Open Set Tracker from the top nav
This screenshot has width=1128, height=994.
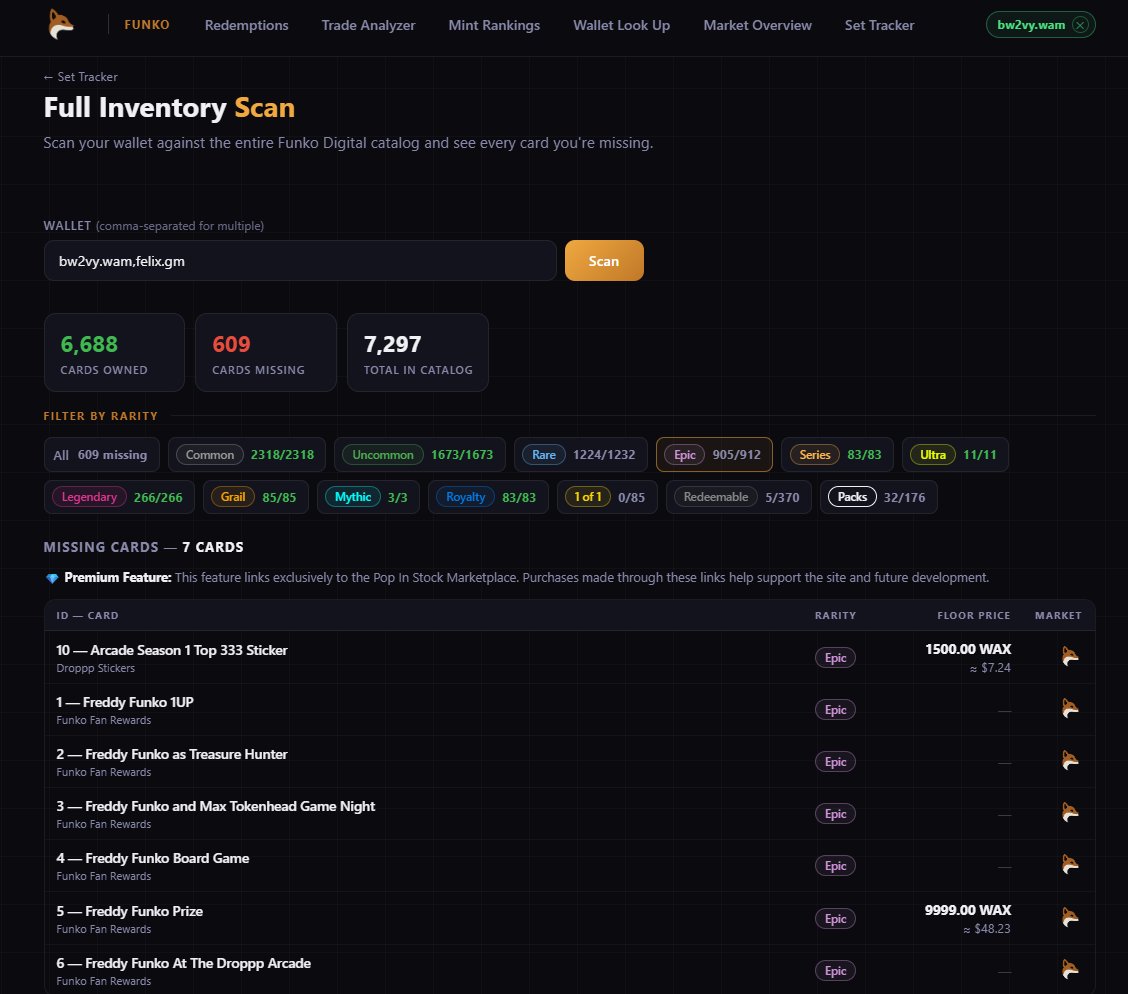[879, 25]
